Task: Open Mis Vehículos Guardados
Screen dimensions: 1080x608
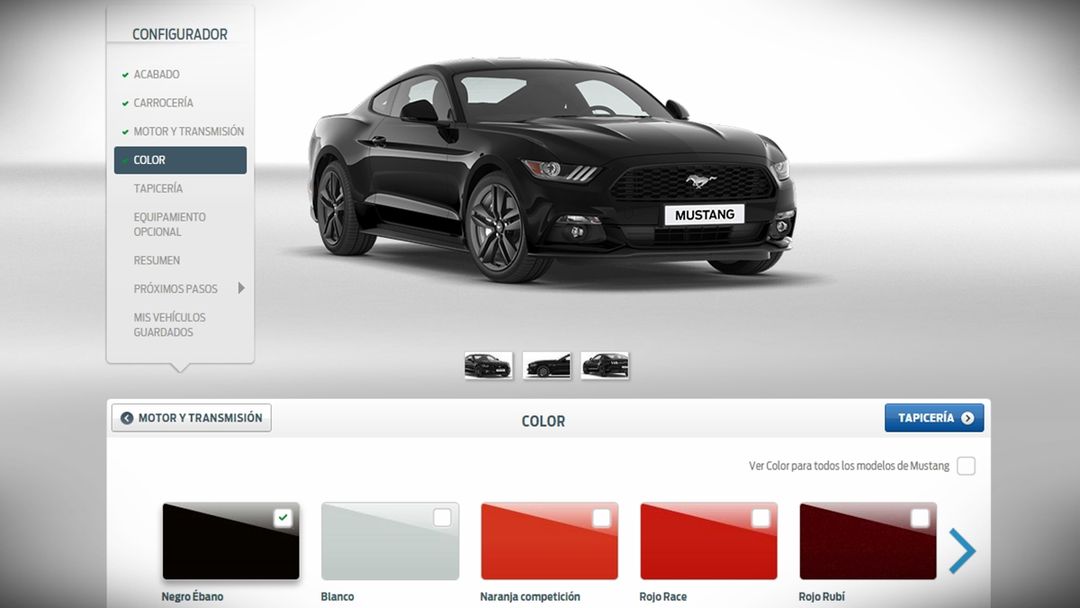Action: coord(169,324)
